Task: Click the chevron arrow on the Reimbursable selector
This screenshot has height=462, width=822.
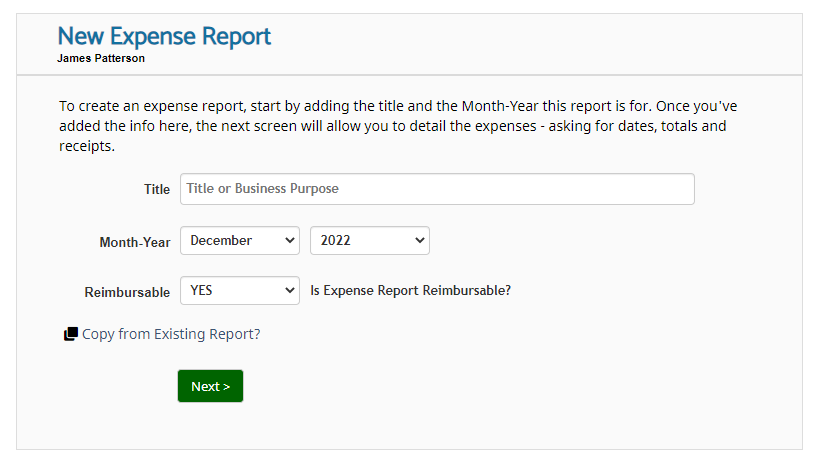Action: (x=289, y=291)
